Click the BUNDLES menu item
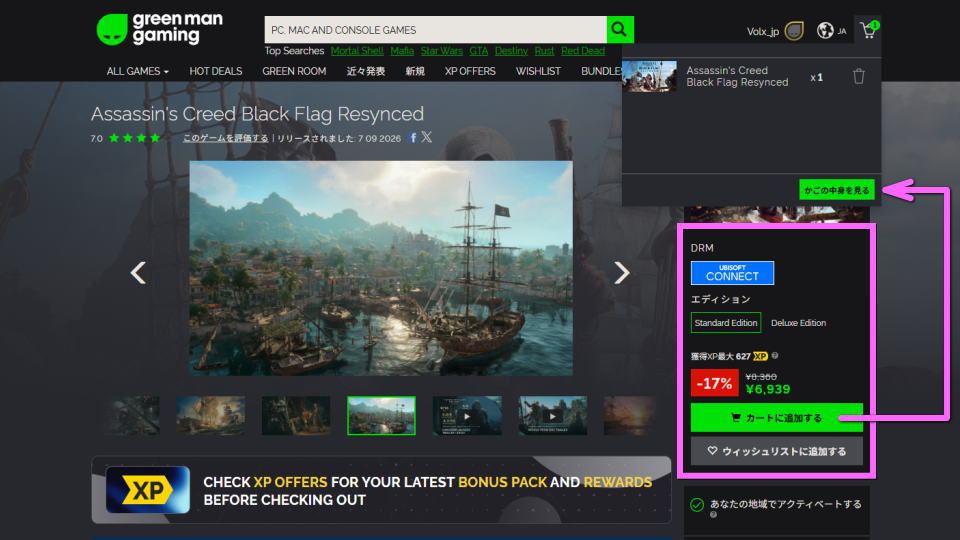 pyautogui.click(x=601, y=71)
